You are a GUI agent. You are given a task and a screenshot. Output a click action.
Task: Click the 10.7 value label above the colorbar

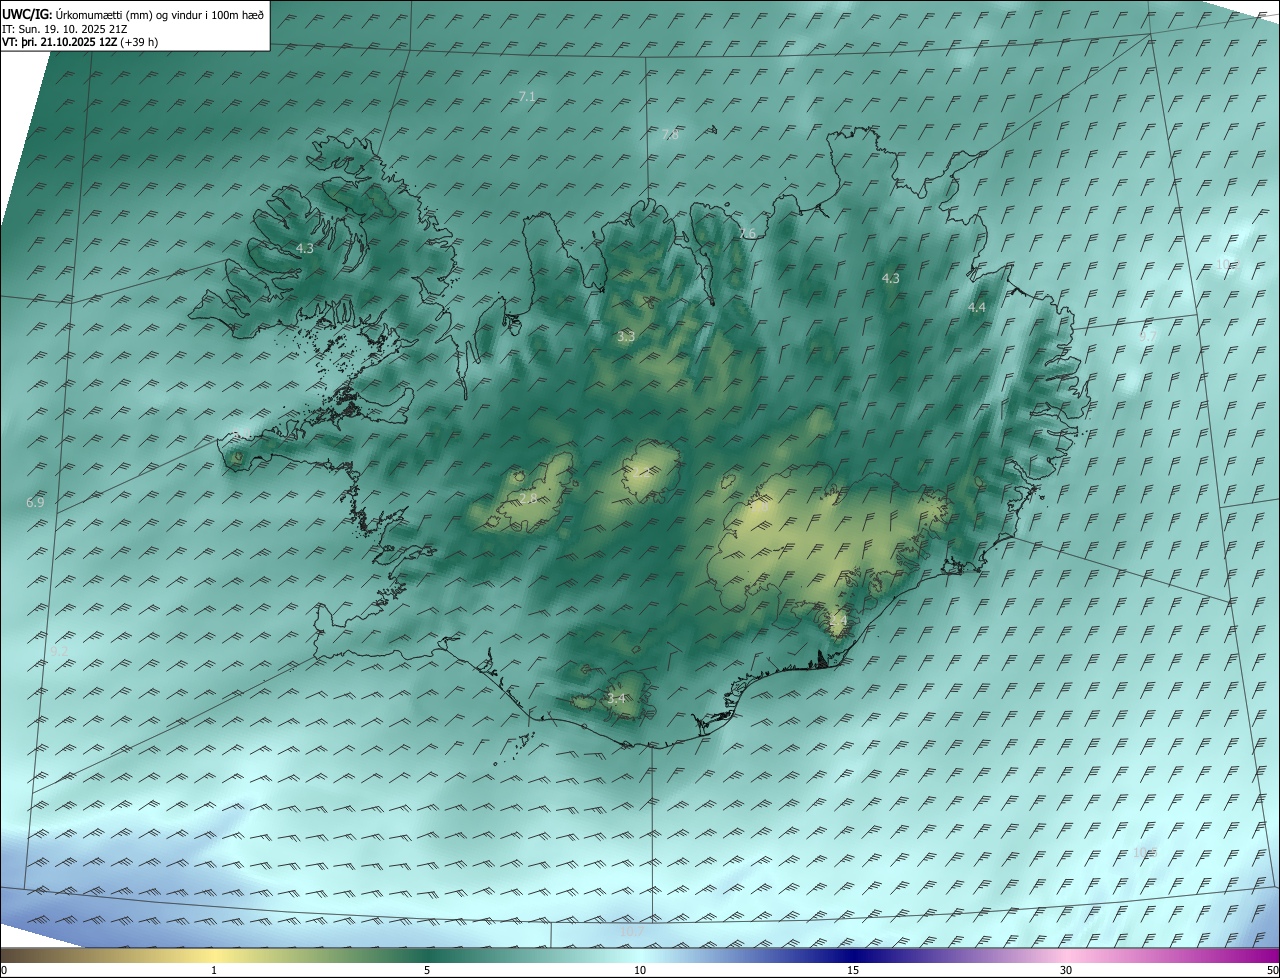pos(632,932)
